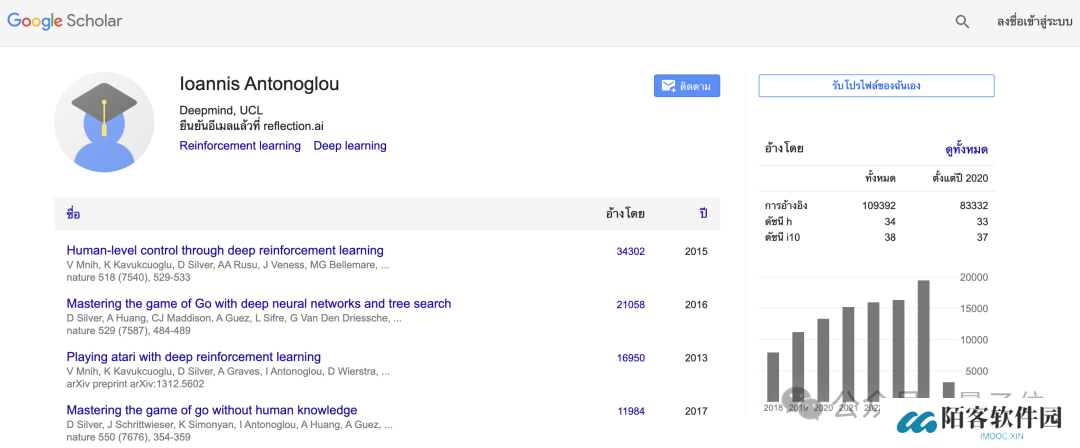Click the blue follow button with envelope

tap(687, 86)
